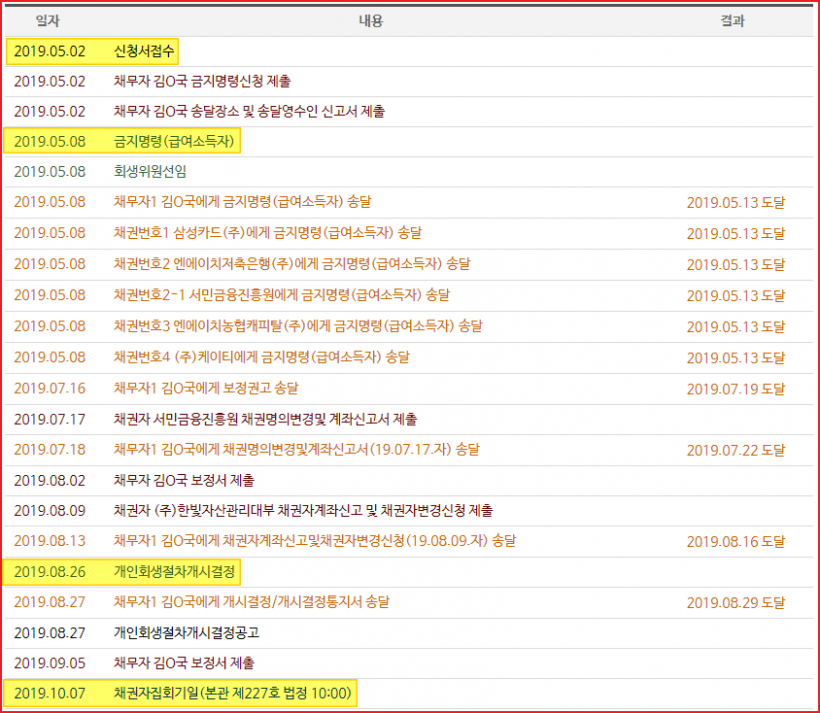Click result 2019.05.13 도달 for 삼성카드 row
Screen dimensions: 820x713
(x=735, y=234)
